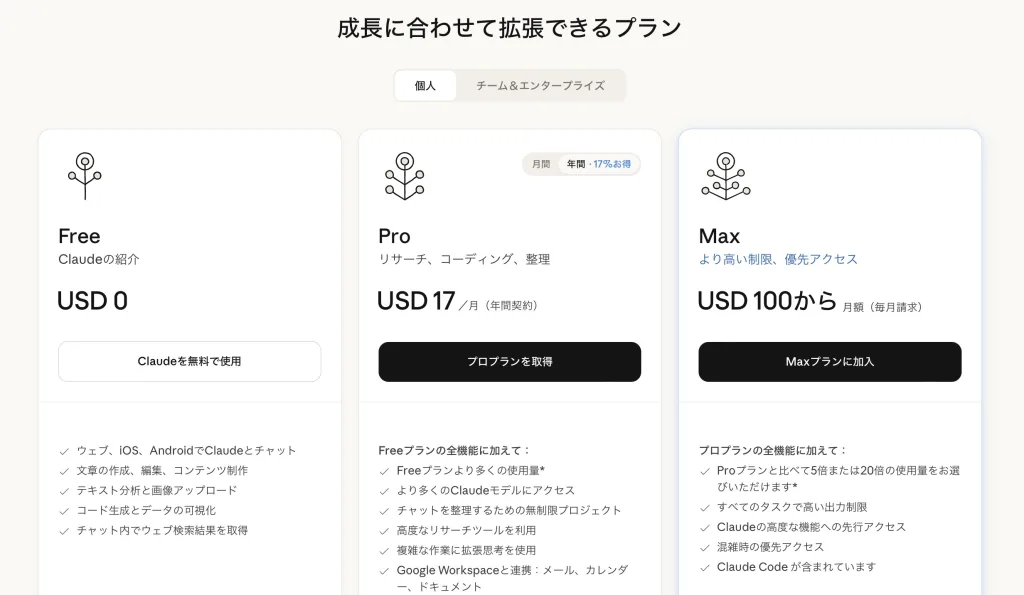Viewport: 1024px width, 595px height.
Task: Switch to チーム＆エンタープライズ tab
Action: pyautogui.click(x=540, y=86)
